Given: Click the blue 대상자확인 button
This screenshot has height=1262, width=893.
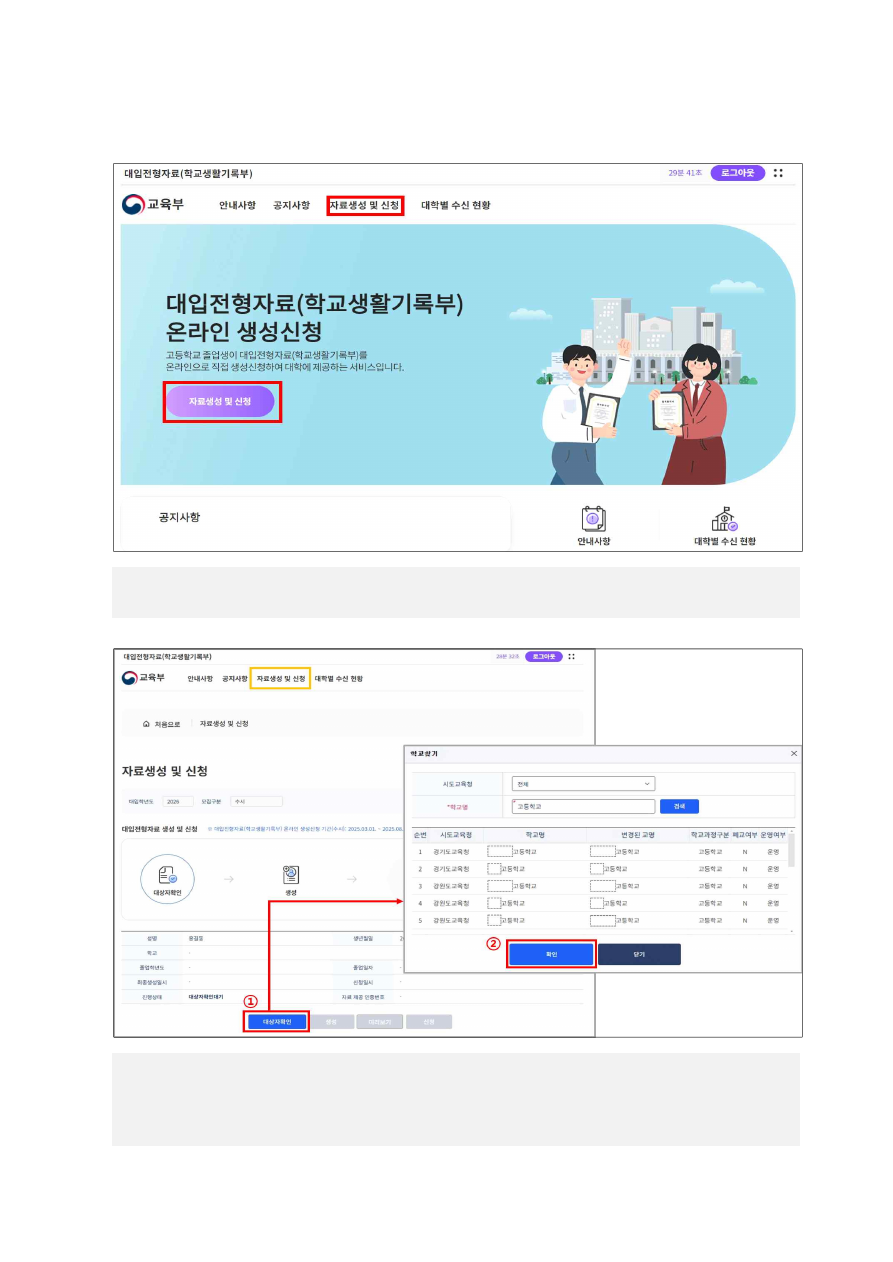Looking at the screenshot, I should tap(277, 1022).
